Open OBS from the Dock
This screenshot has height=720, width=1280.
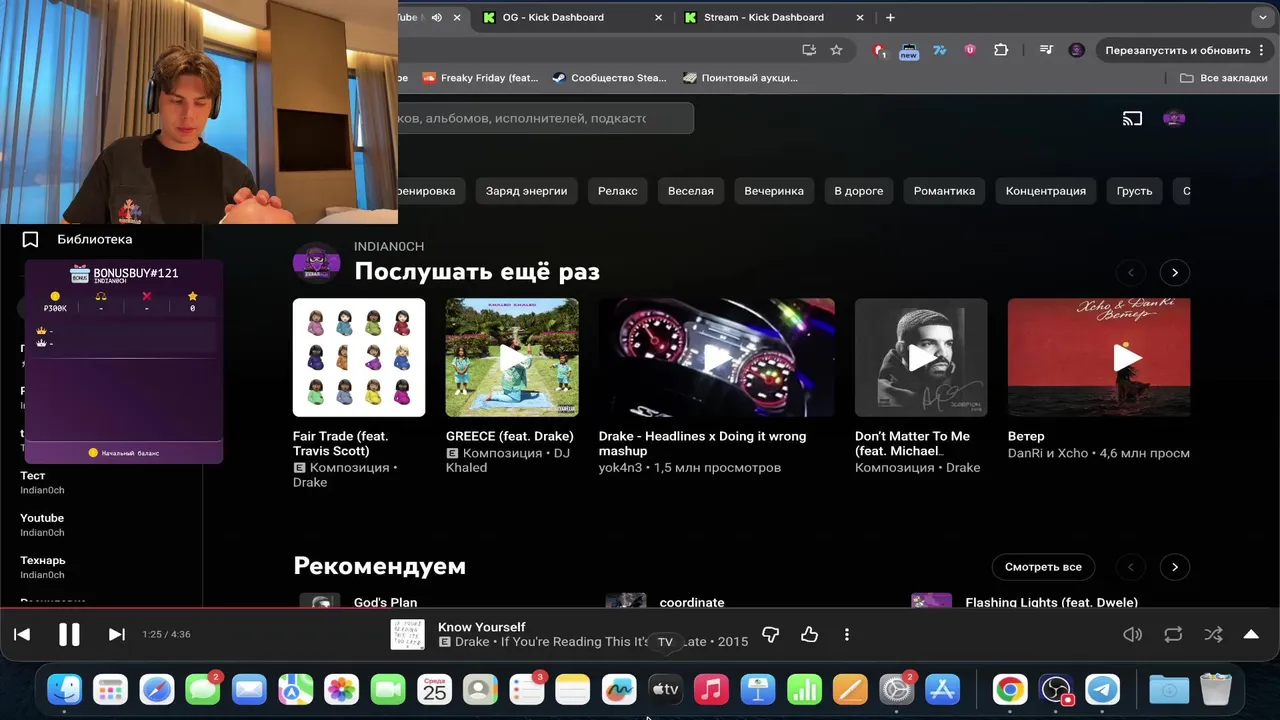[1056, 689]
